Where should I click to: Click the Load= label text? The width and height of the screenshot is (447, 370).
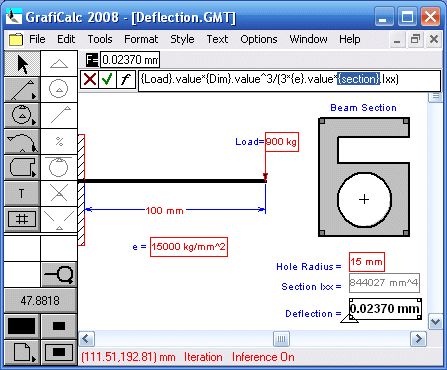click(250, 142)
